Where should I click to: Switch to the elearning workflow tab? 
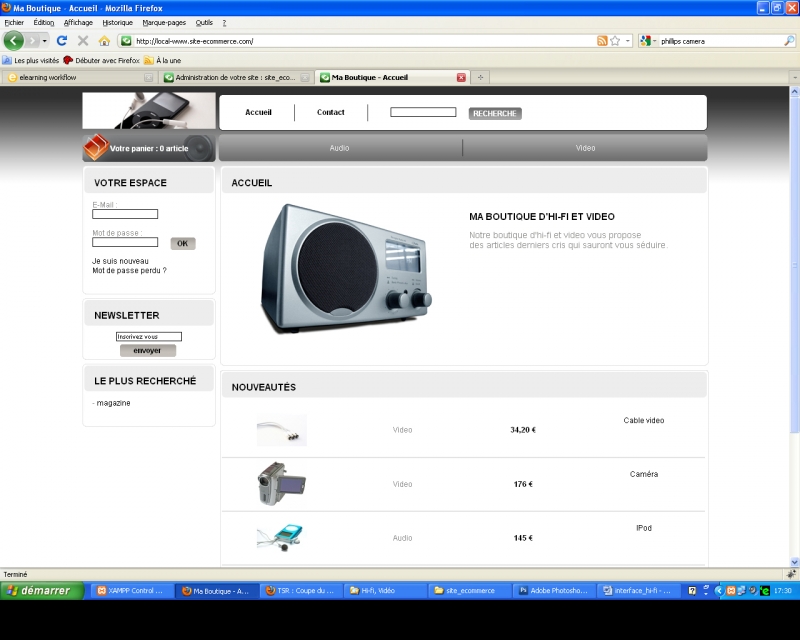75,77
